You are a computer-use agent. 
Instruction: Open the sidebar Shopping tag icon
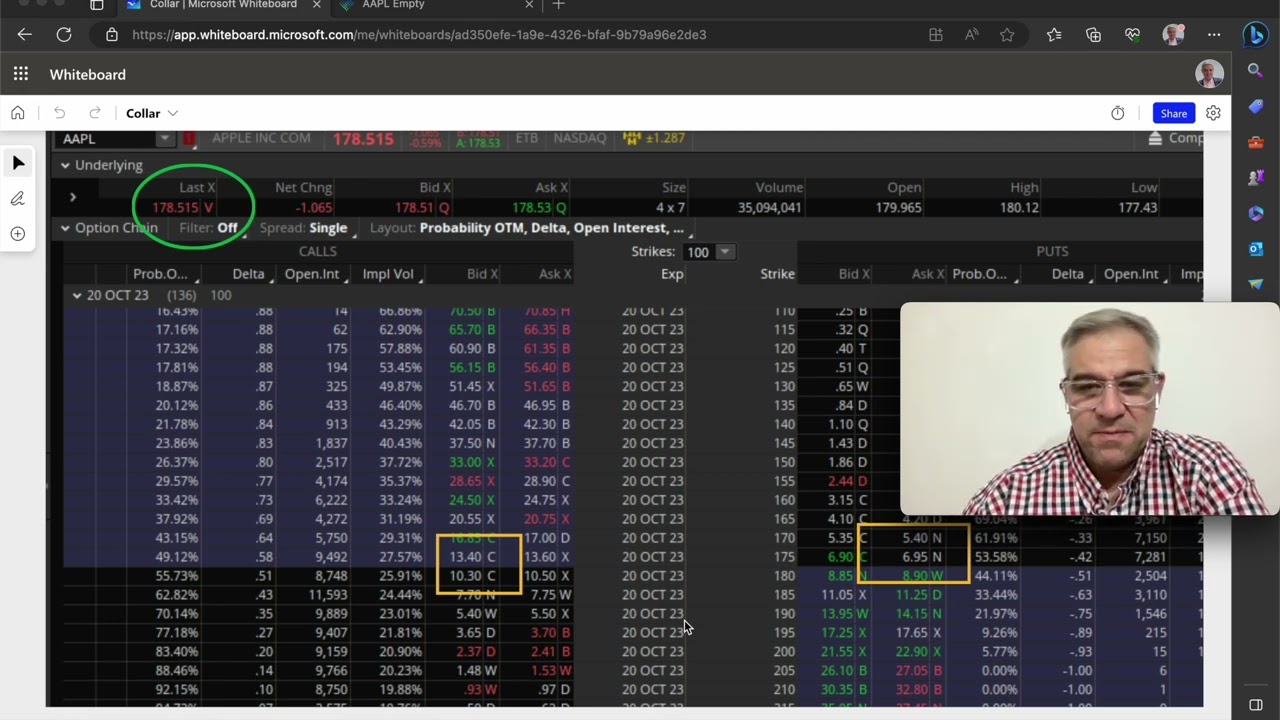click(1256, 107)
